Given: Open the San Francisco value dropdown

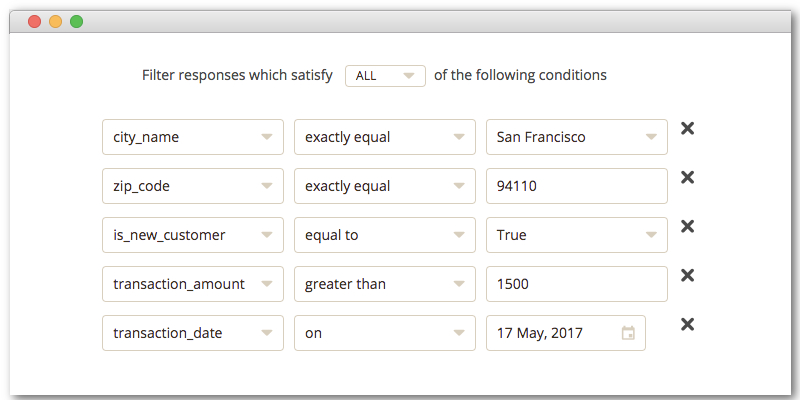Looking at the screenshot, I should tap(577, 137).
